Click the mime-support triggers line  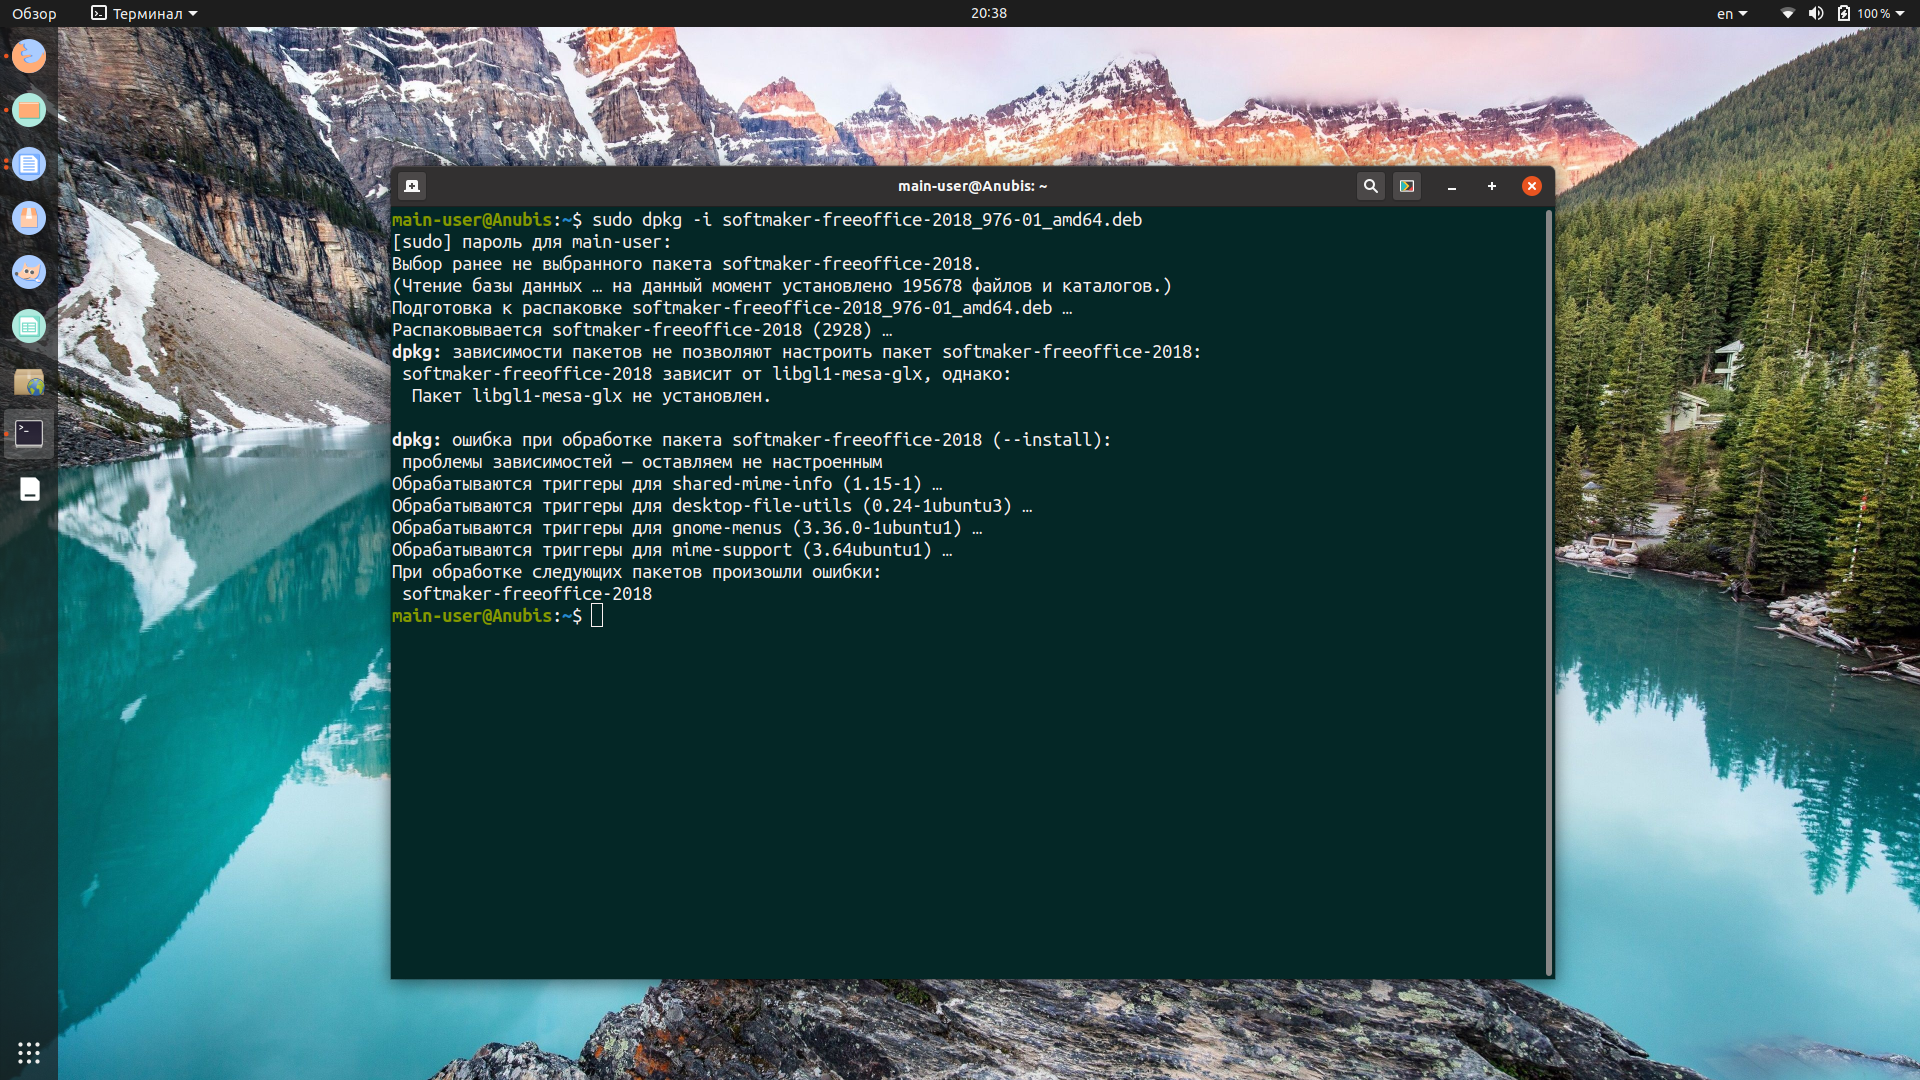pos(672,550)
